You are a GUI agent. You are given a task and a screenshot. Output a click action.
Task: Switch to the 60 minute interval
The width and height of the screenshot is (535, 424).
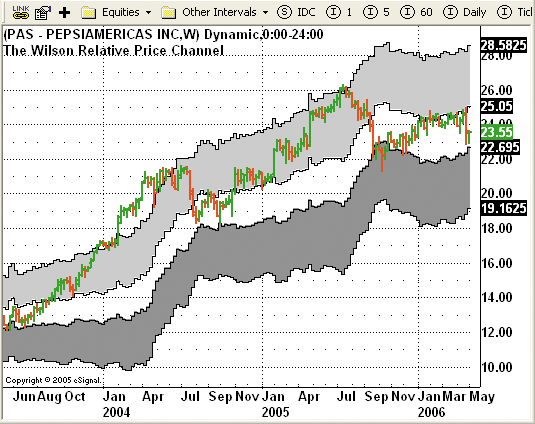(x=426, y=13)
